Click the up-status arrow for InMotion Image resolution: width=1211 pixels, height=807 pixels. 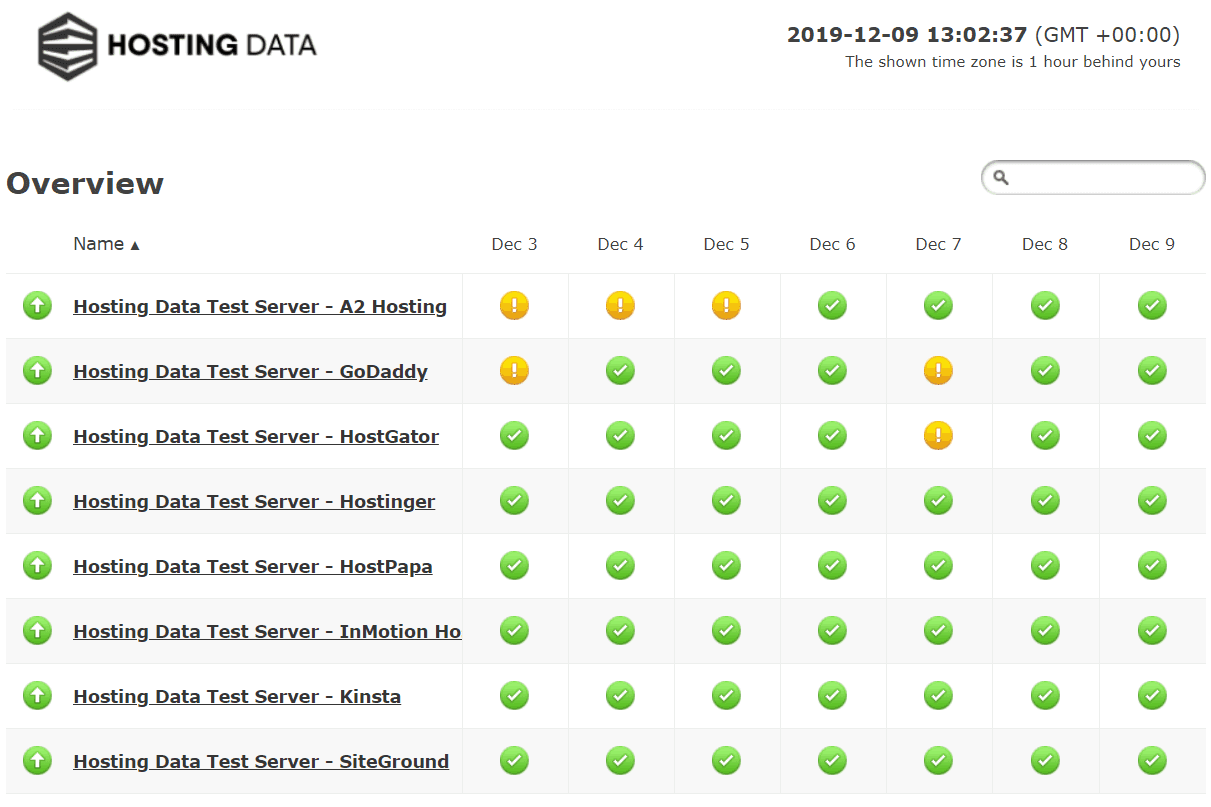37,631
